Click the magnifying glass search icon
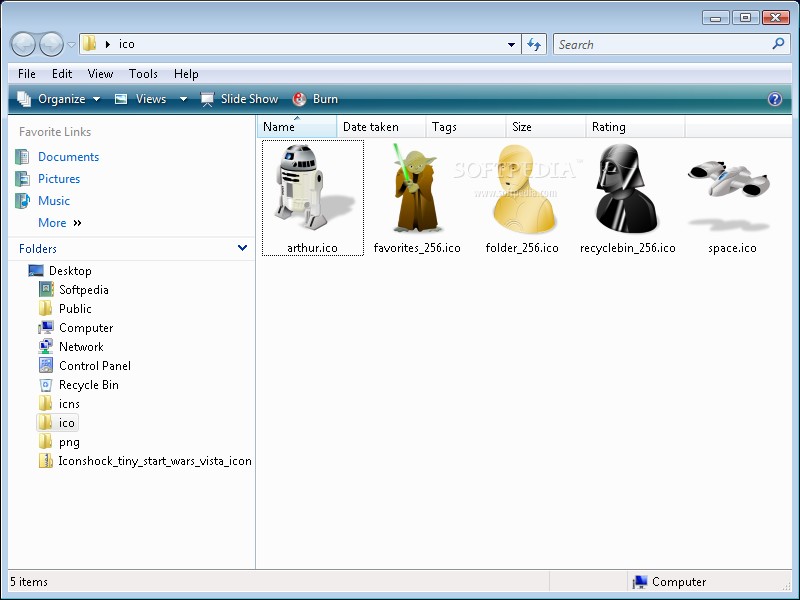Screen dimensions: 800x600 click(x=779, y=44)
